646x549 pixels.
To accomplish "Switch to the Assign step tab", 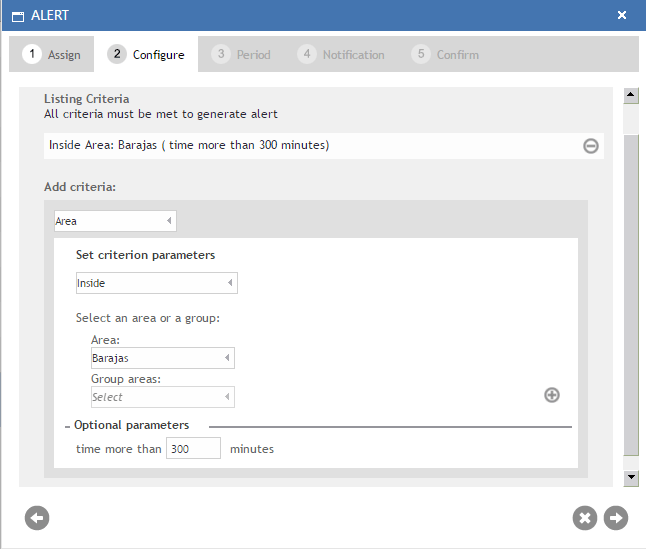I will coord(51,54).
